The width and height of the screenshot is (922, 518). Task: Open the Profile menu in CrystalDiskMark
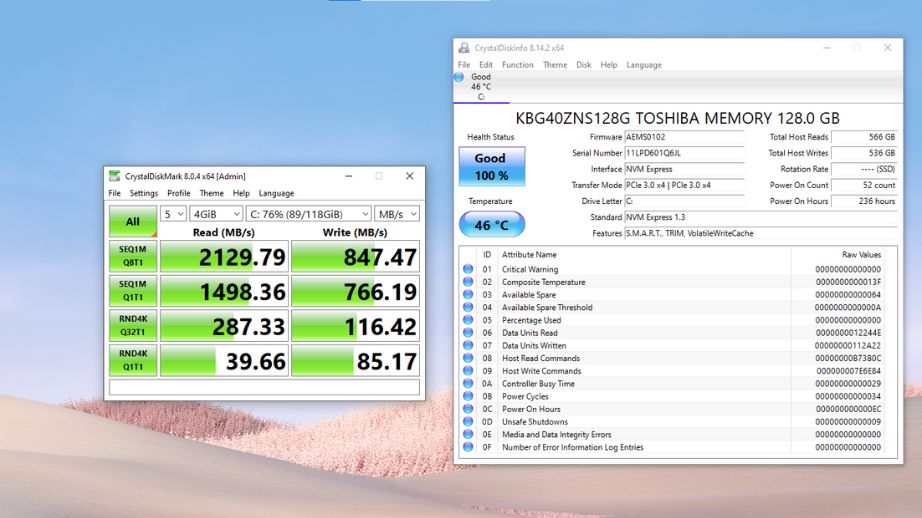[179, 193]
